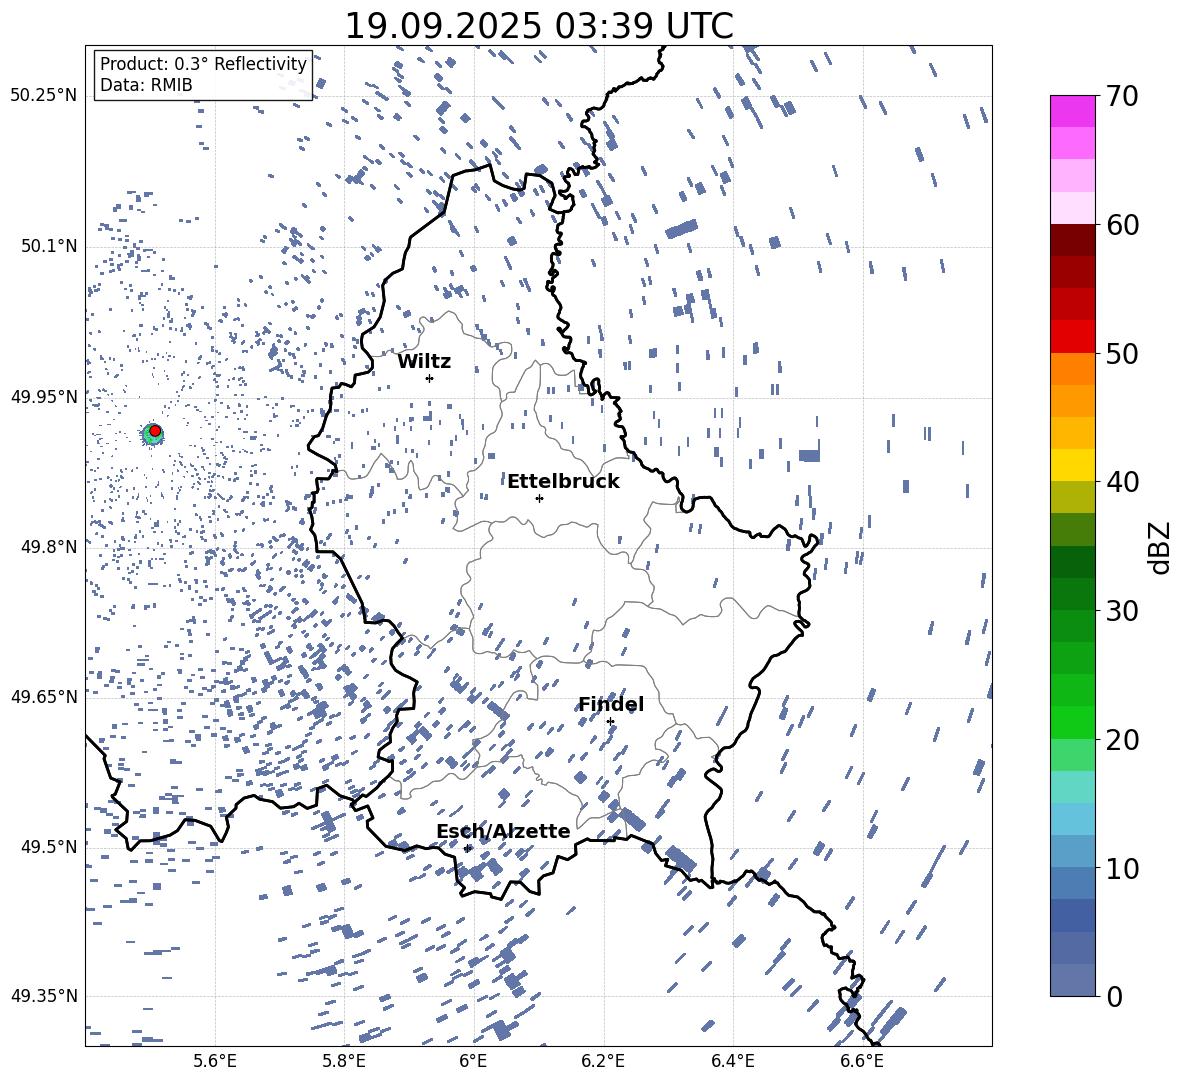Click the colorbar tick label 0

(x=1114, y=996)
